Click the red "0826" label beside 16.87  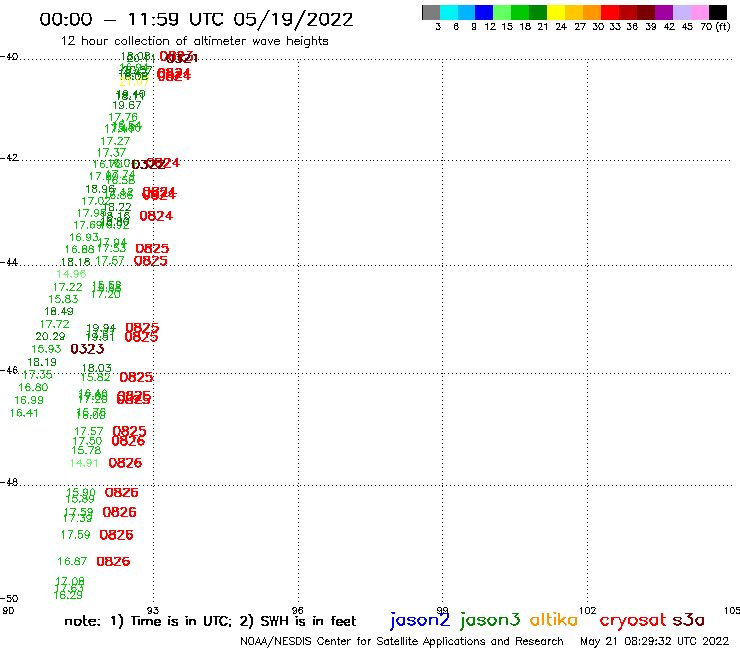coord(113,561)
